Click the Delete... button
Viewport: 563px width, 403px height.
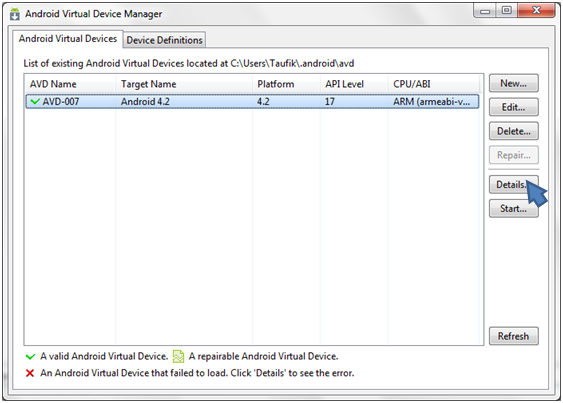(x=513, y=131)
